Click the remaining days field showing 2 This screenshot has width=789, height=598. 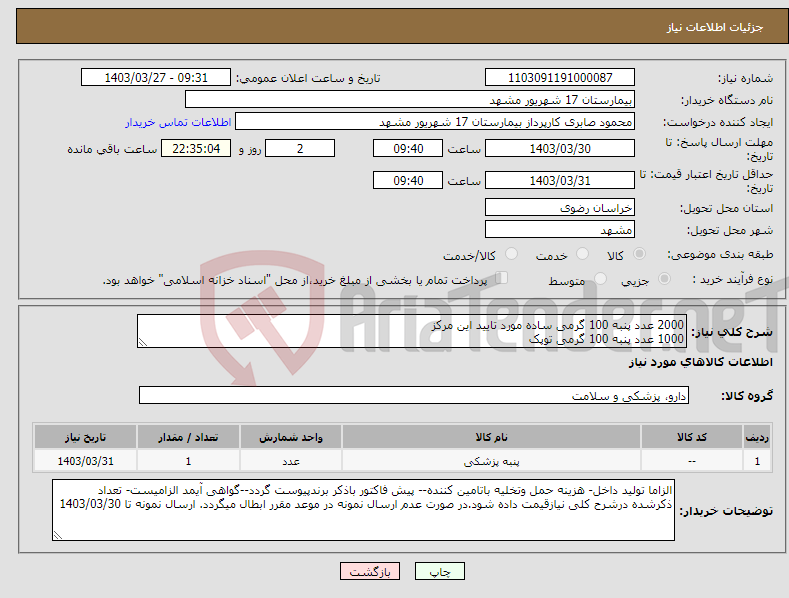coord(300,148)
